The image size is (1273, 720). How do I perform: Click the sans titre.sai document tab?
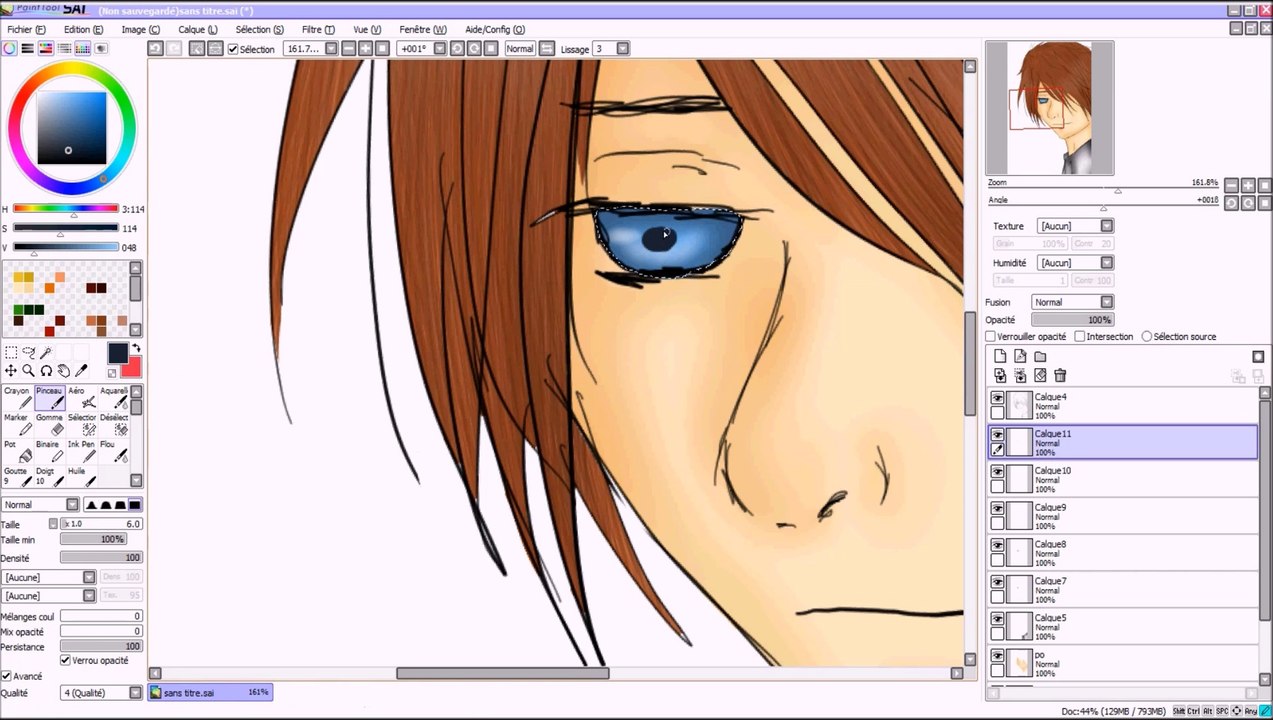tap(210, 692)
